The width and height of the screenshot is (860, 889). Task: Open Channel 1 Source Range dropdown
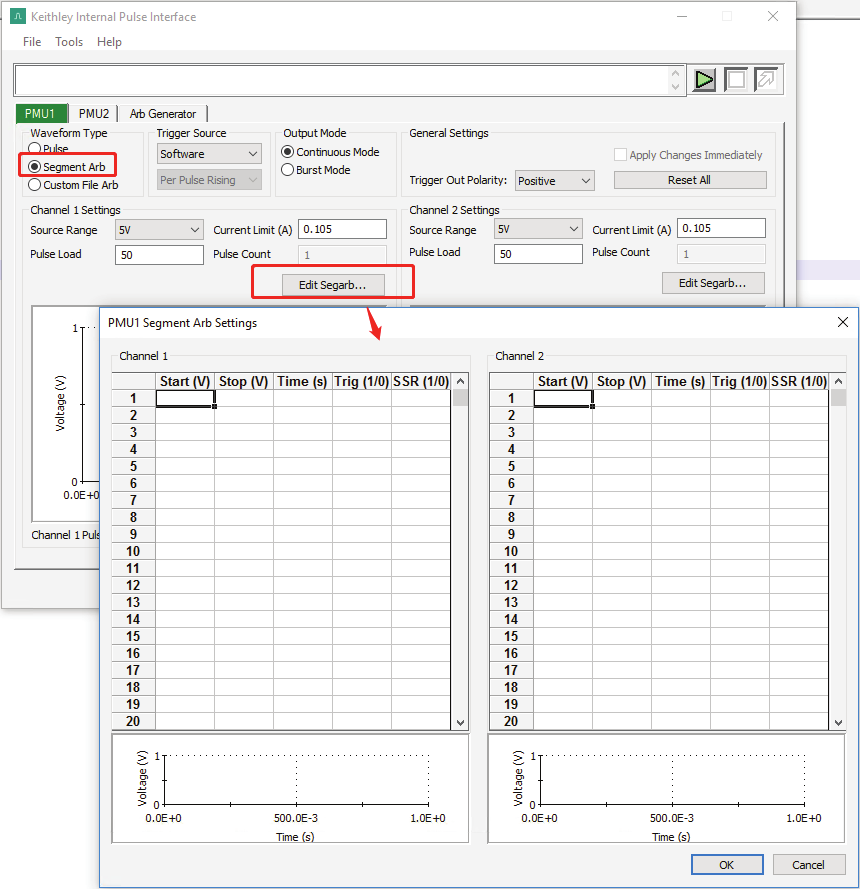pyautogui.click(x=159, y=230)
